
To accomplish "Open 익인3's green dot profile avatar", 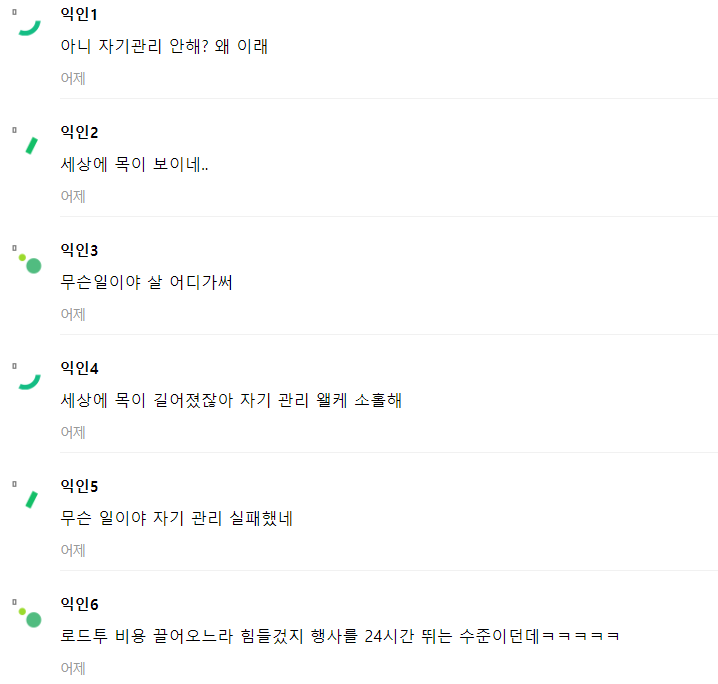I will (31, 264).
